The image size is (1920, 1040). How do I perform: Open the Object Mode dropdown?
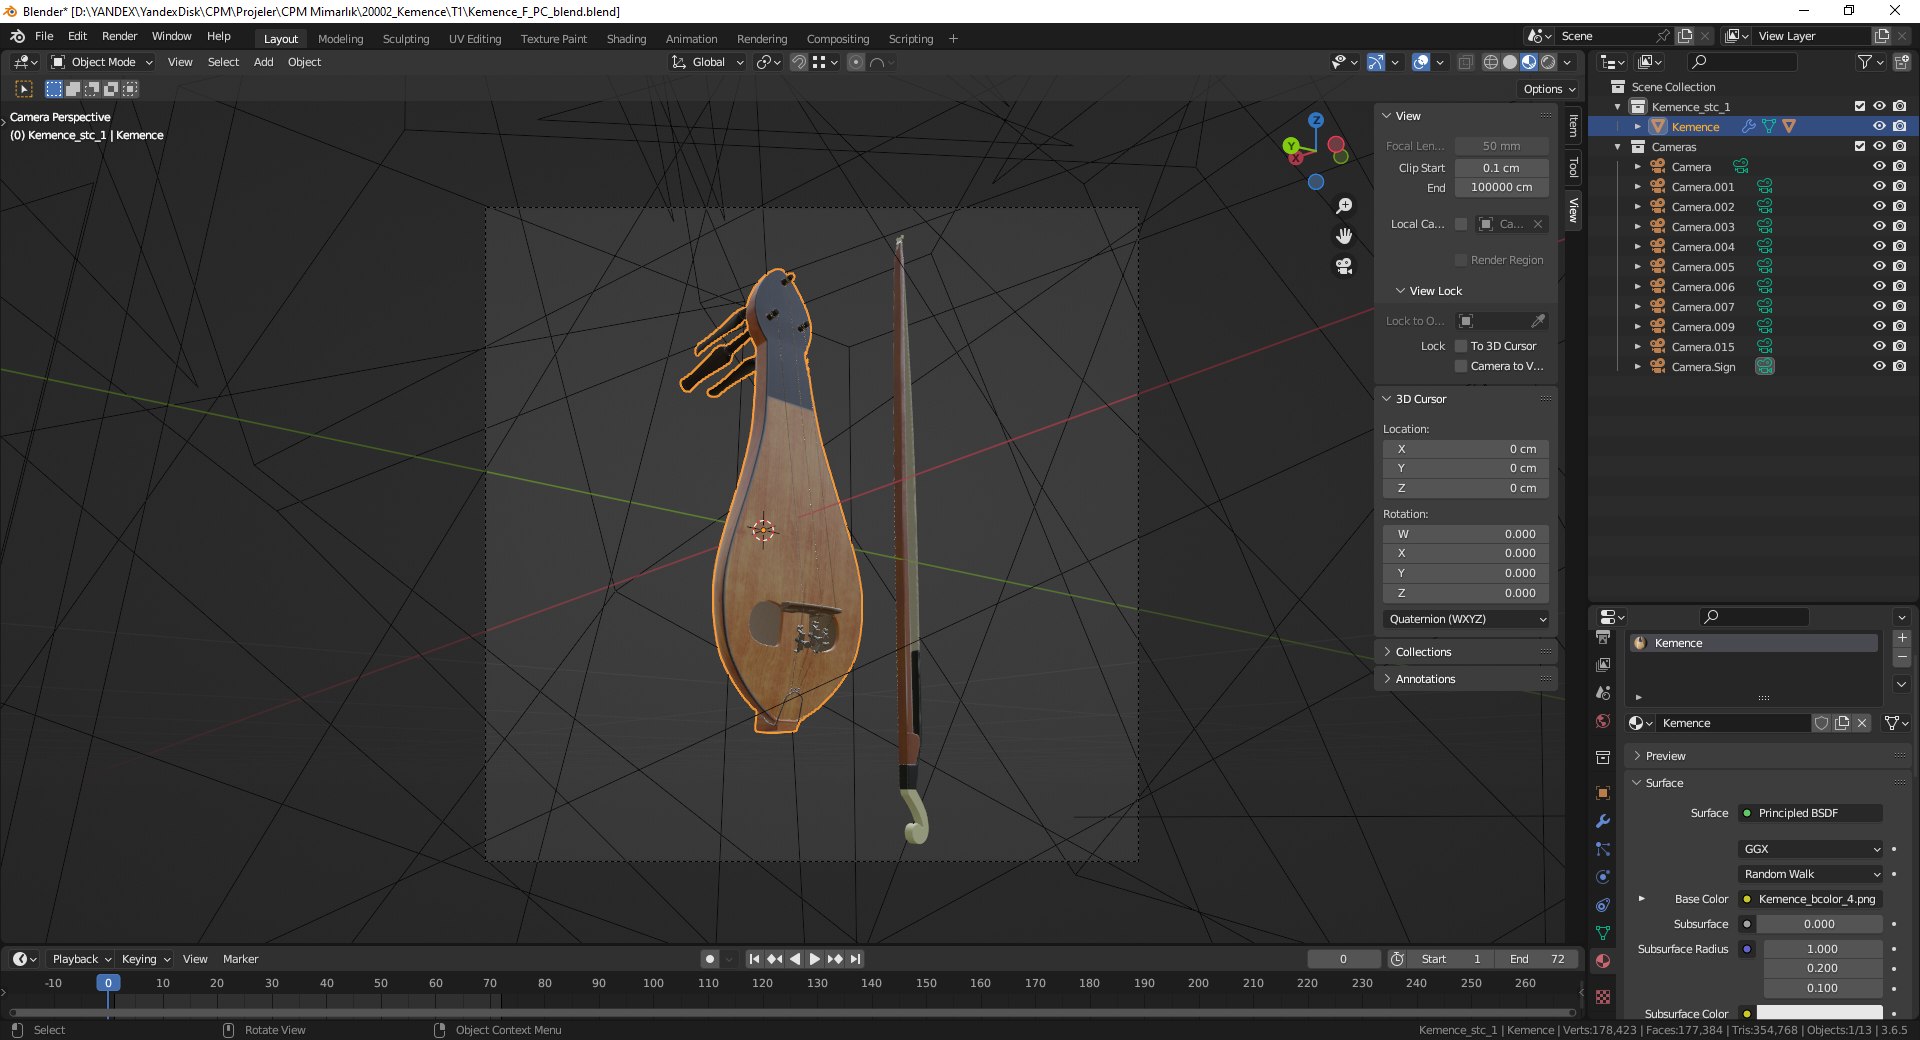click(x=102, y=62)
